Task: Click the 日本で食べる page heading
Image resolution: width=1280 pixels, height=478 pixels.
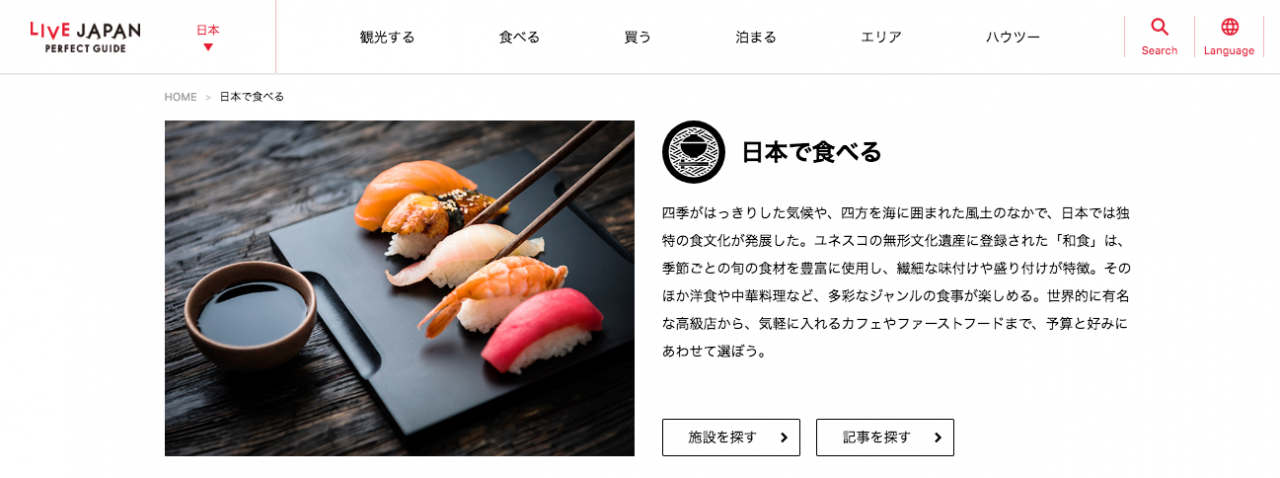Action: coord(811,152)
